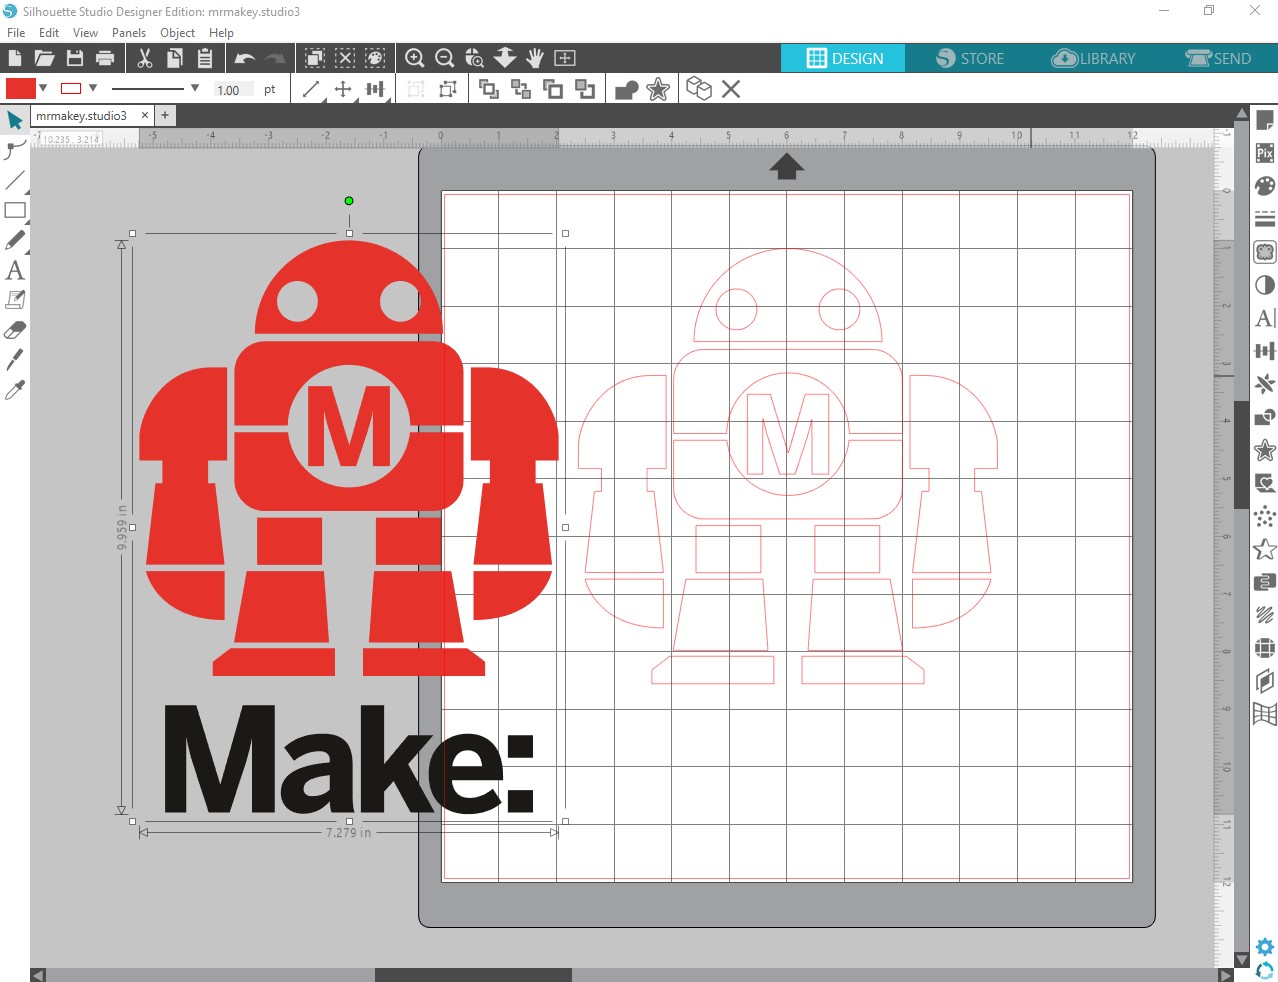The height and width of the screenshot is (982, 1278).
Task: Group selected objects
Action: [x=417, y=89]
